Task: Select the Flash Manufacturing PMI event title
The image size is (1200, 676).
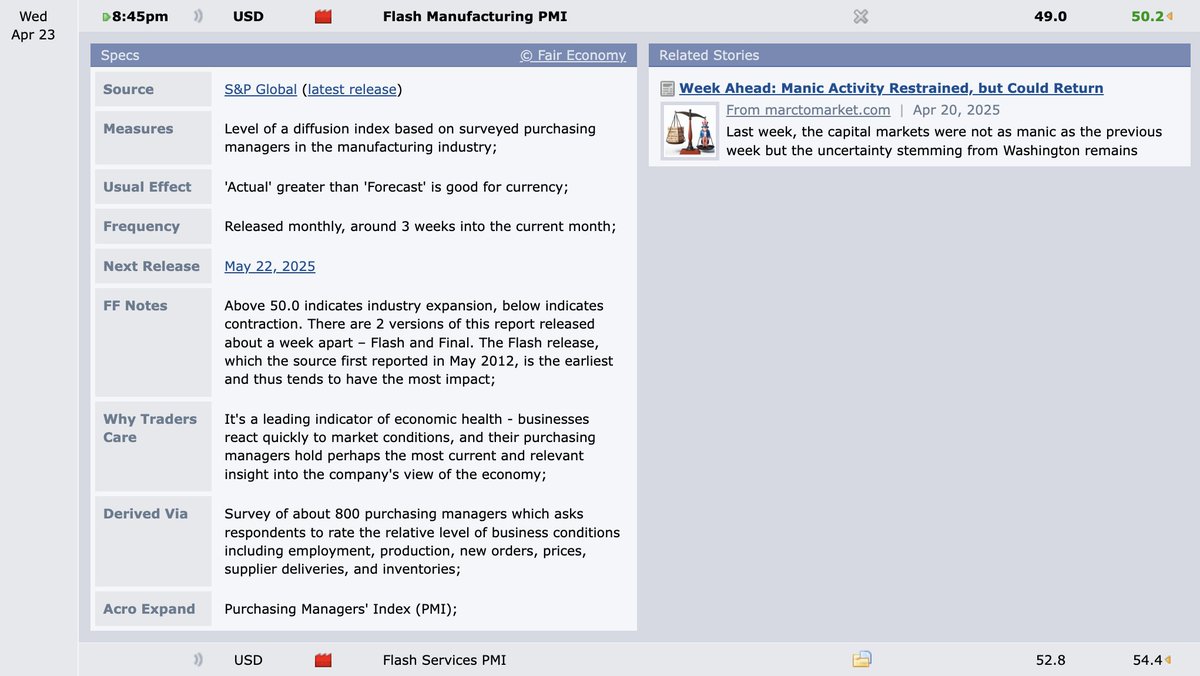Action: click(x=475, y=16)
